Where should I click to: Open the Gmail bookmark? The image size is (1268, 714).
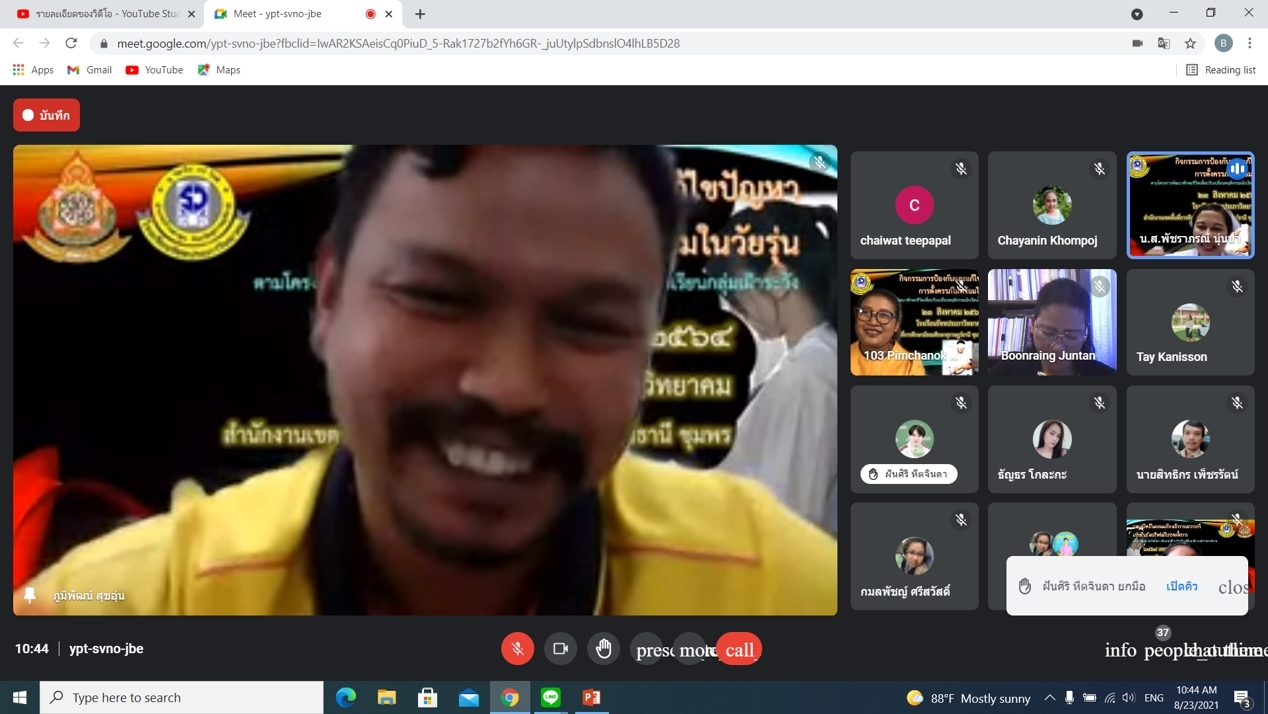tap(89, 70)
